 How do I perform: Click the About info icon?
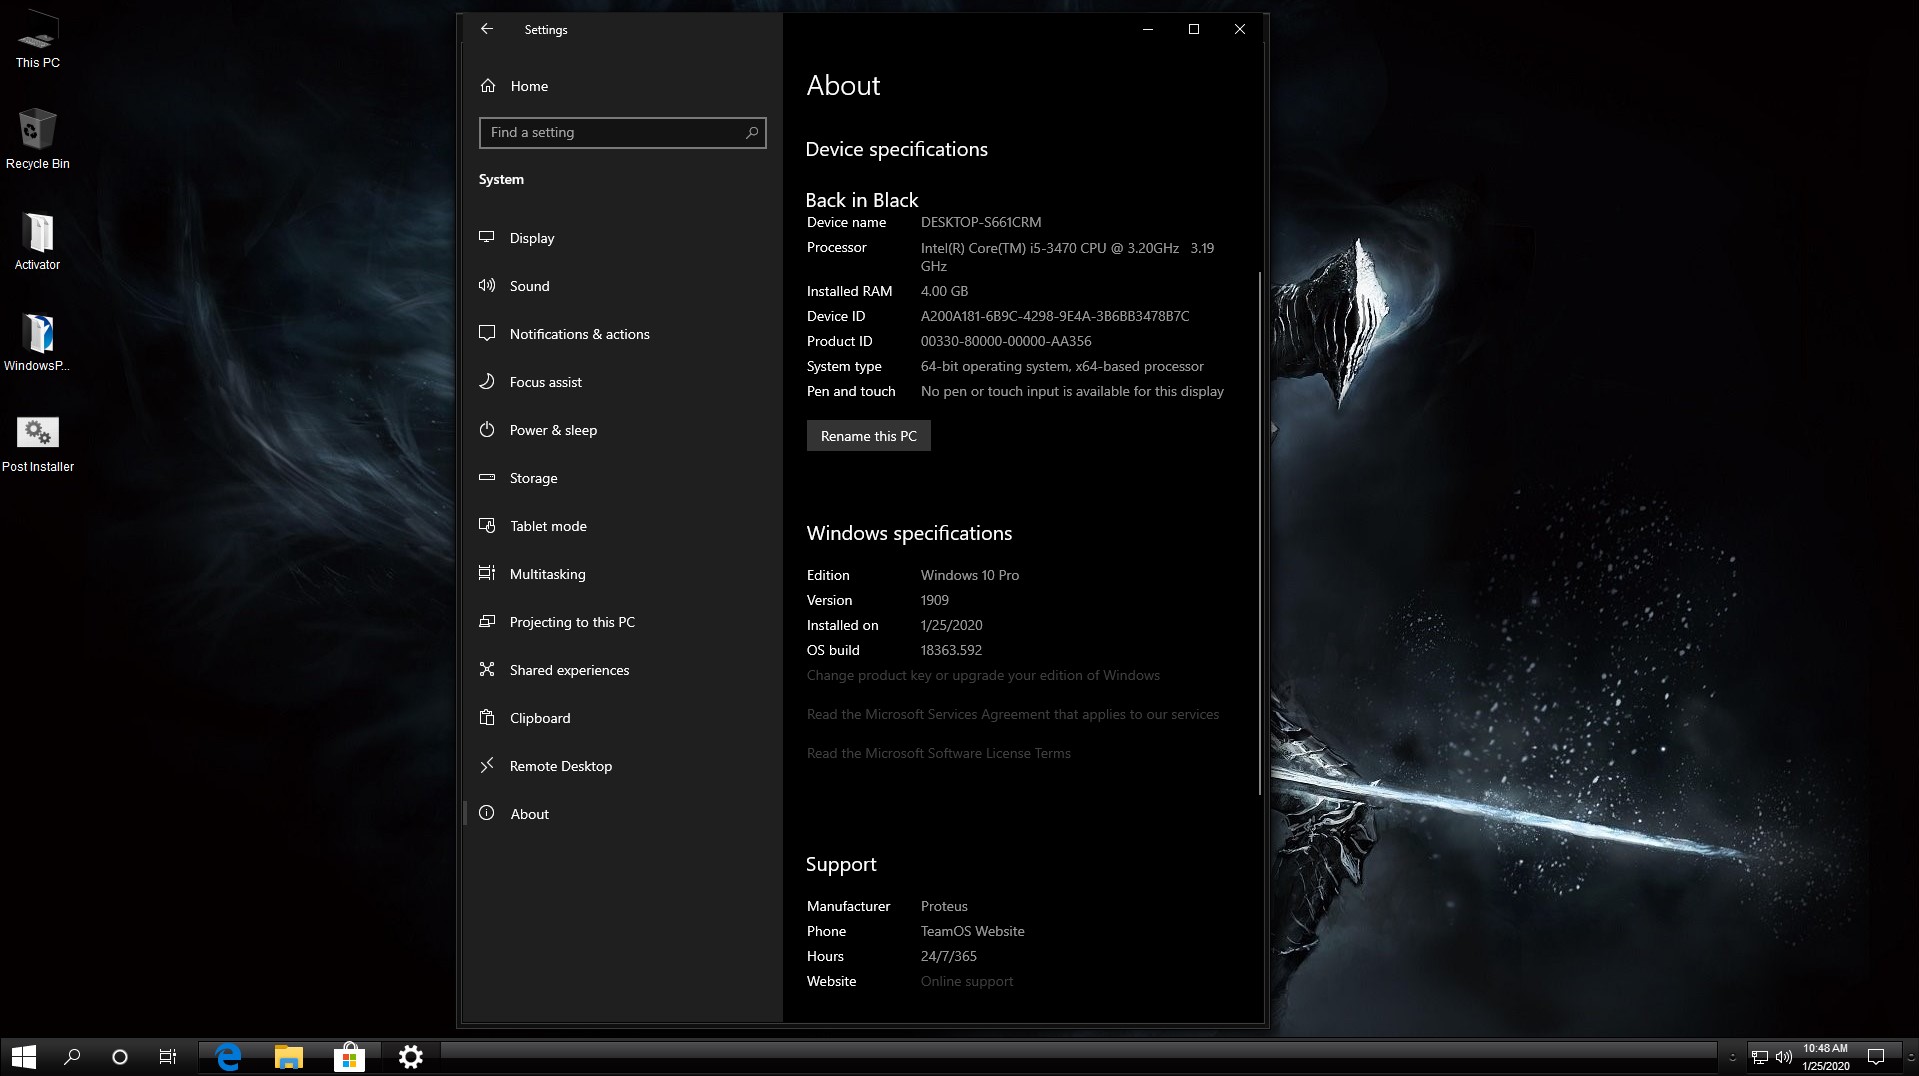(487, 813)
